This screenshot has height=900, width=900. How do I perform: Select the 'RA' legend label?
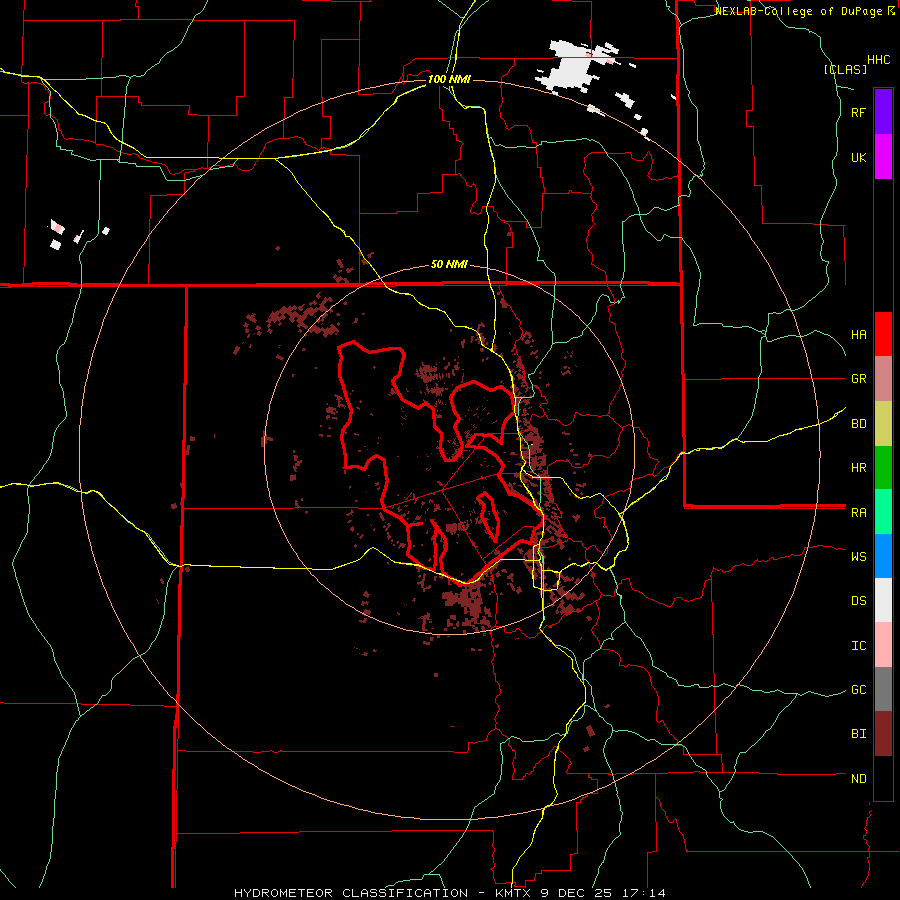858,513
